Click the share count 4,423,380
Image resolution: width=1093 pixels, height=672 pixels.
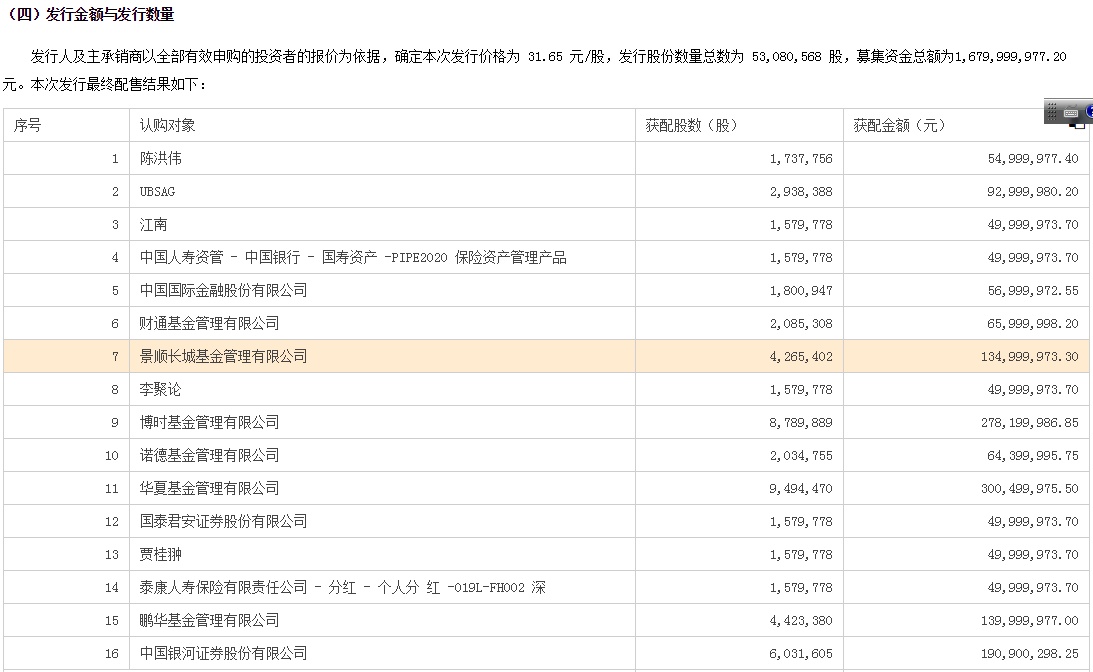801,620
